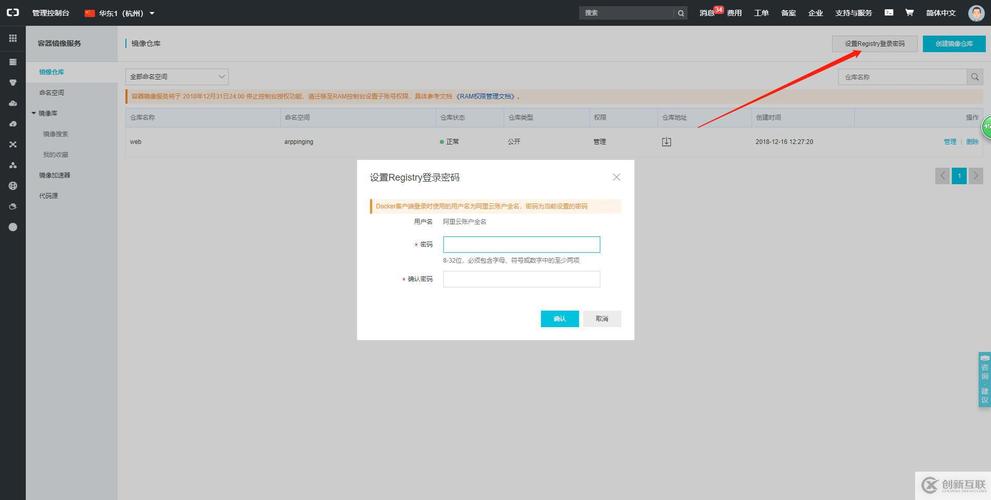Click the top search magnifier icon

point(681,13)
